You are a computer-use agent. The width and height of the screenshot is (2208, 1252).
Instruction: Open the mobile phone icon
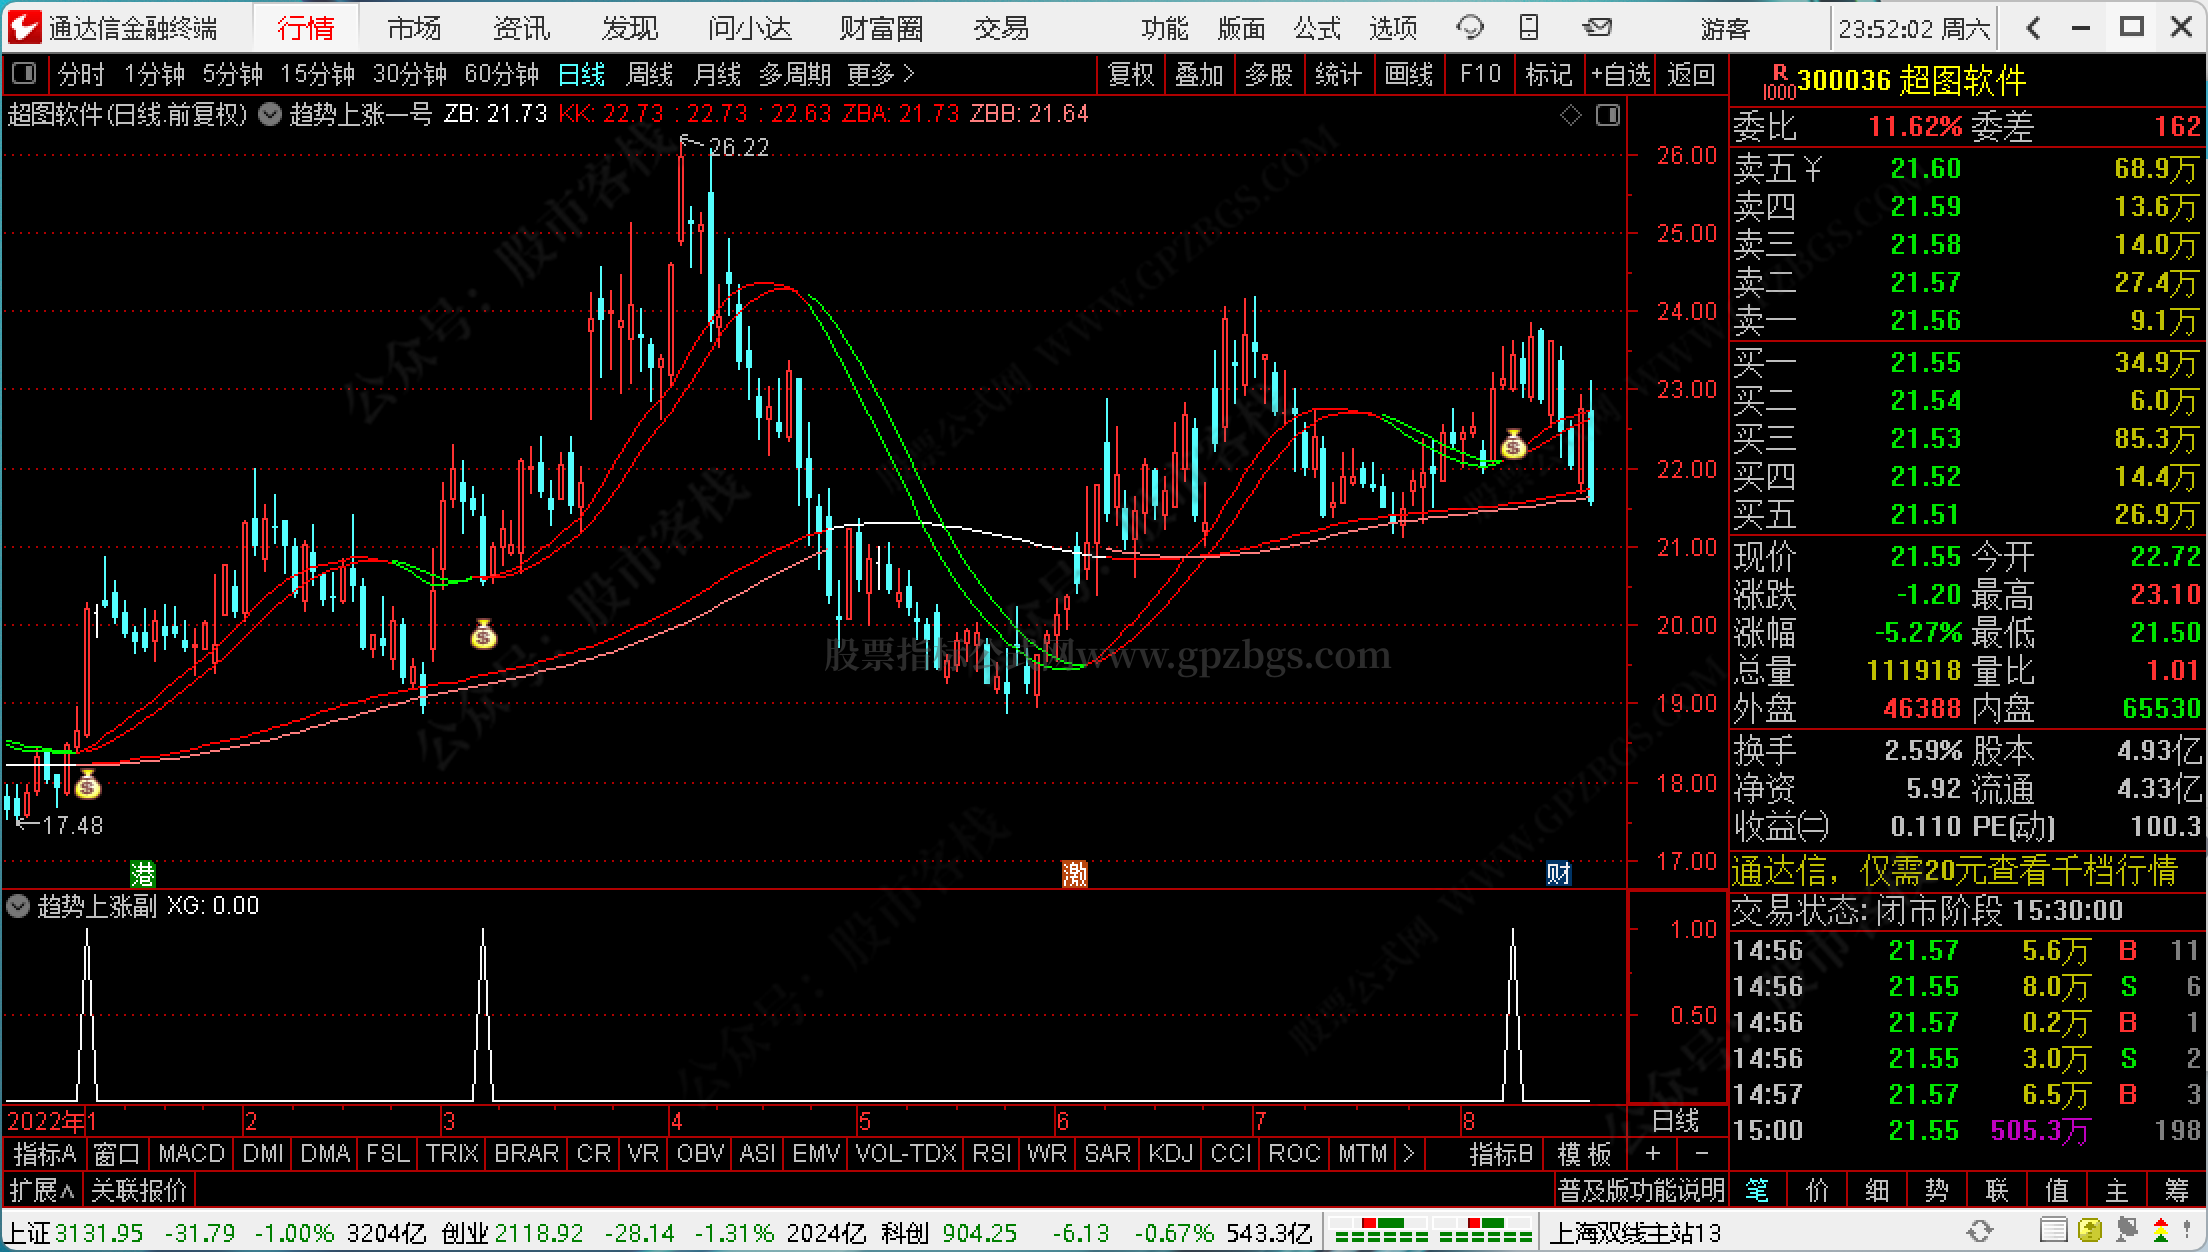pyautogui.click(x=1529, y=28)
